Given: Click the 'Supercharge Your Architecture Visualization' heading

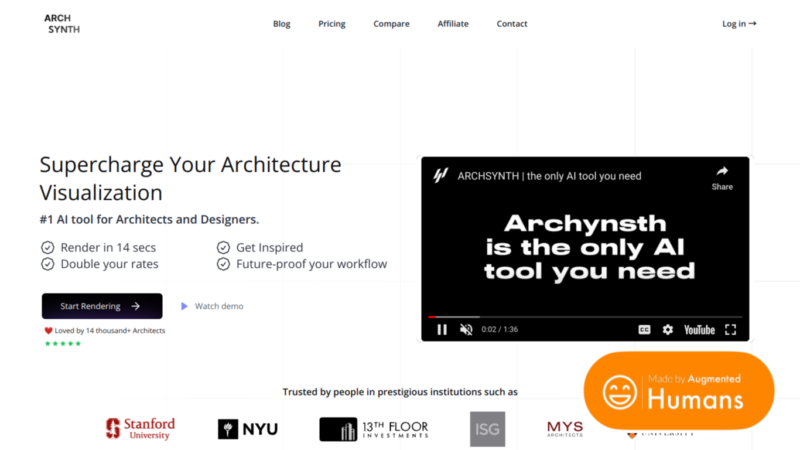Looking at the screenshot, I should [x=190, y=179].
